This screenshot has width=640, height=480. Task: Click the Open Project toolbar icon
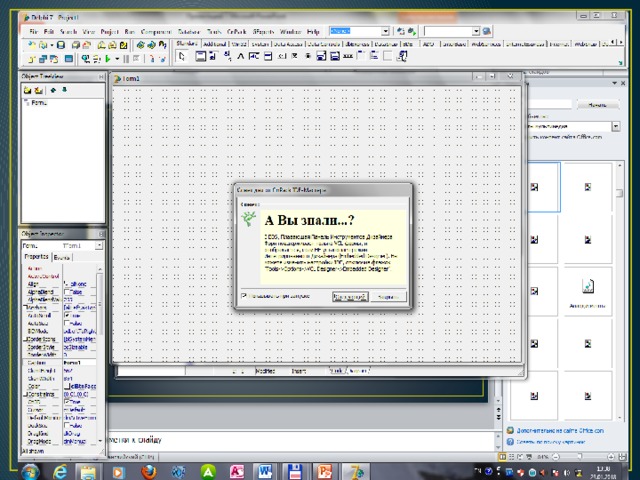point(87,45)
